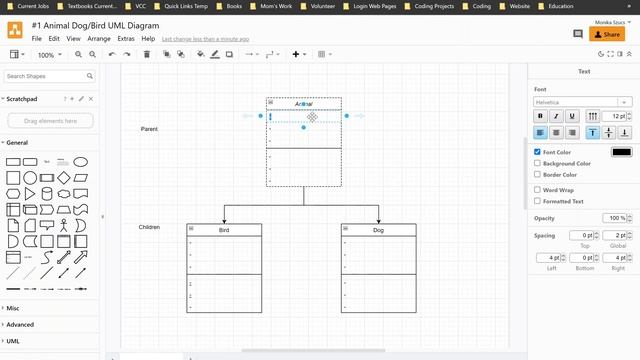The height and width of the screenshot is (360, 640).
Task: Align text to the right
Action: pos(572,132)
